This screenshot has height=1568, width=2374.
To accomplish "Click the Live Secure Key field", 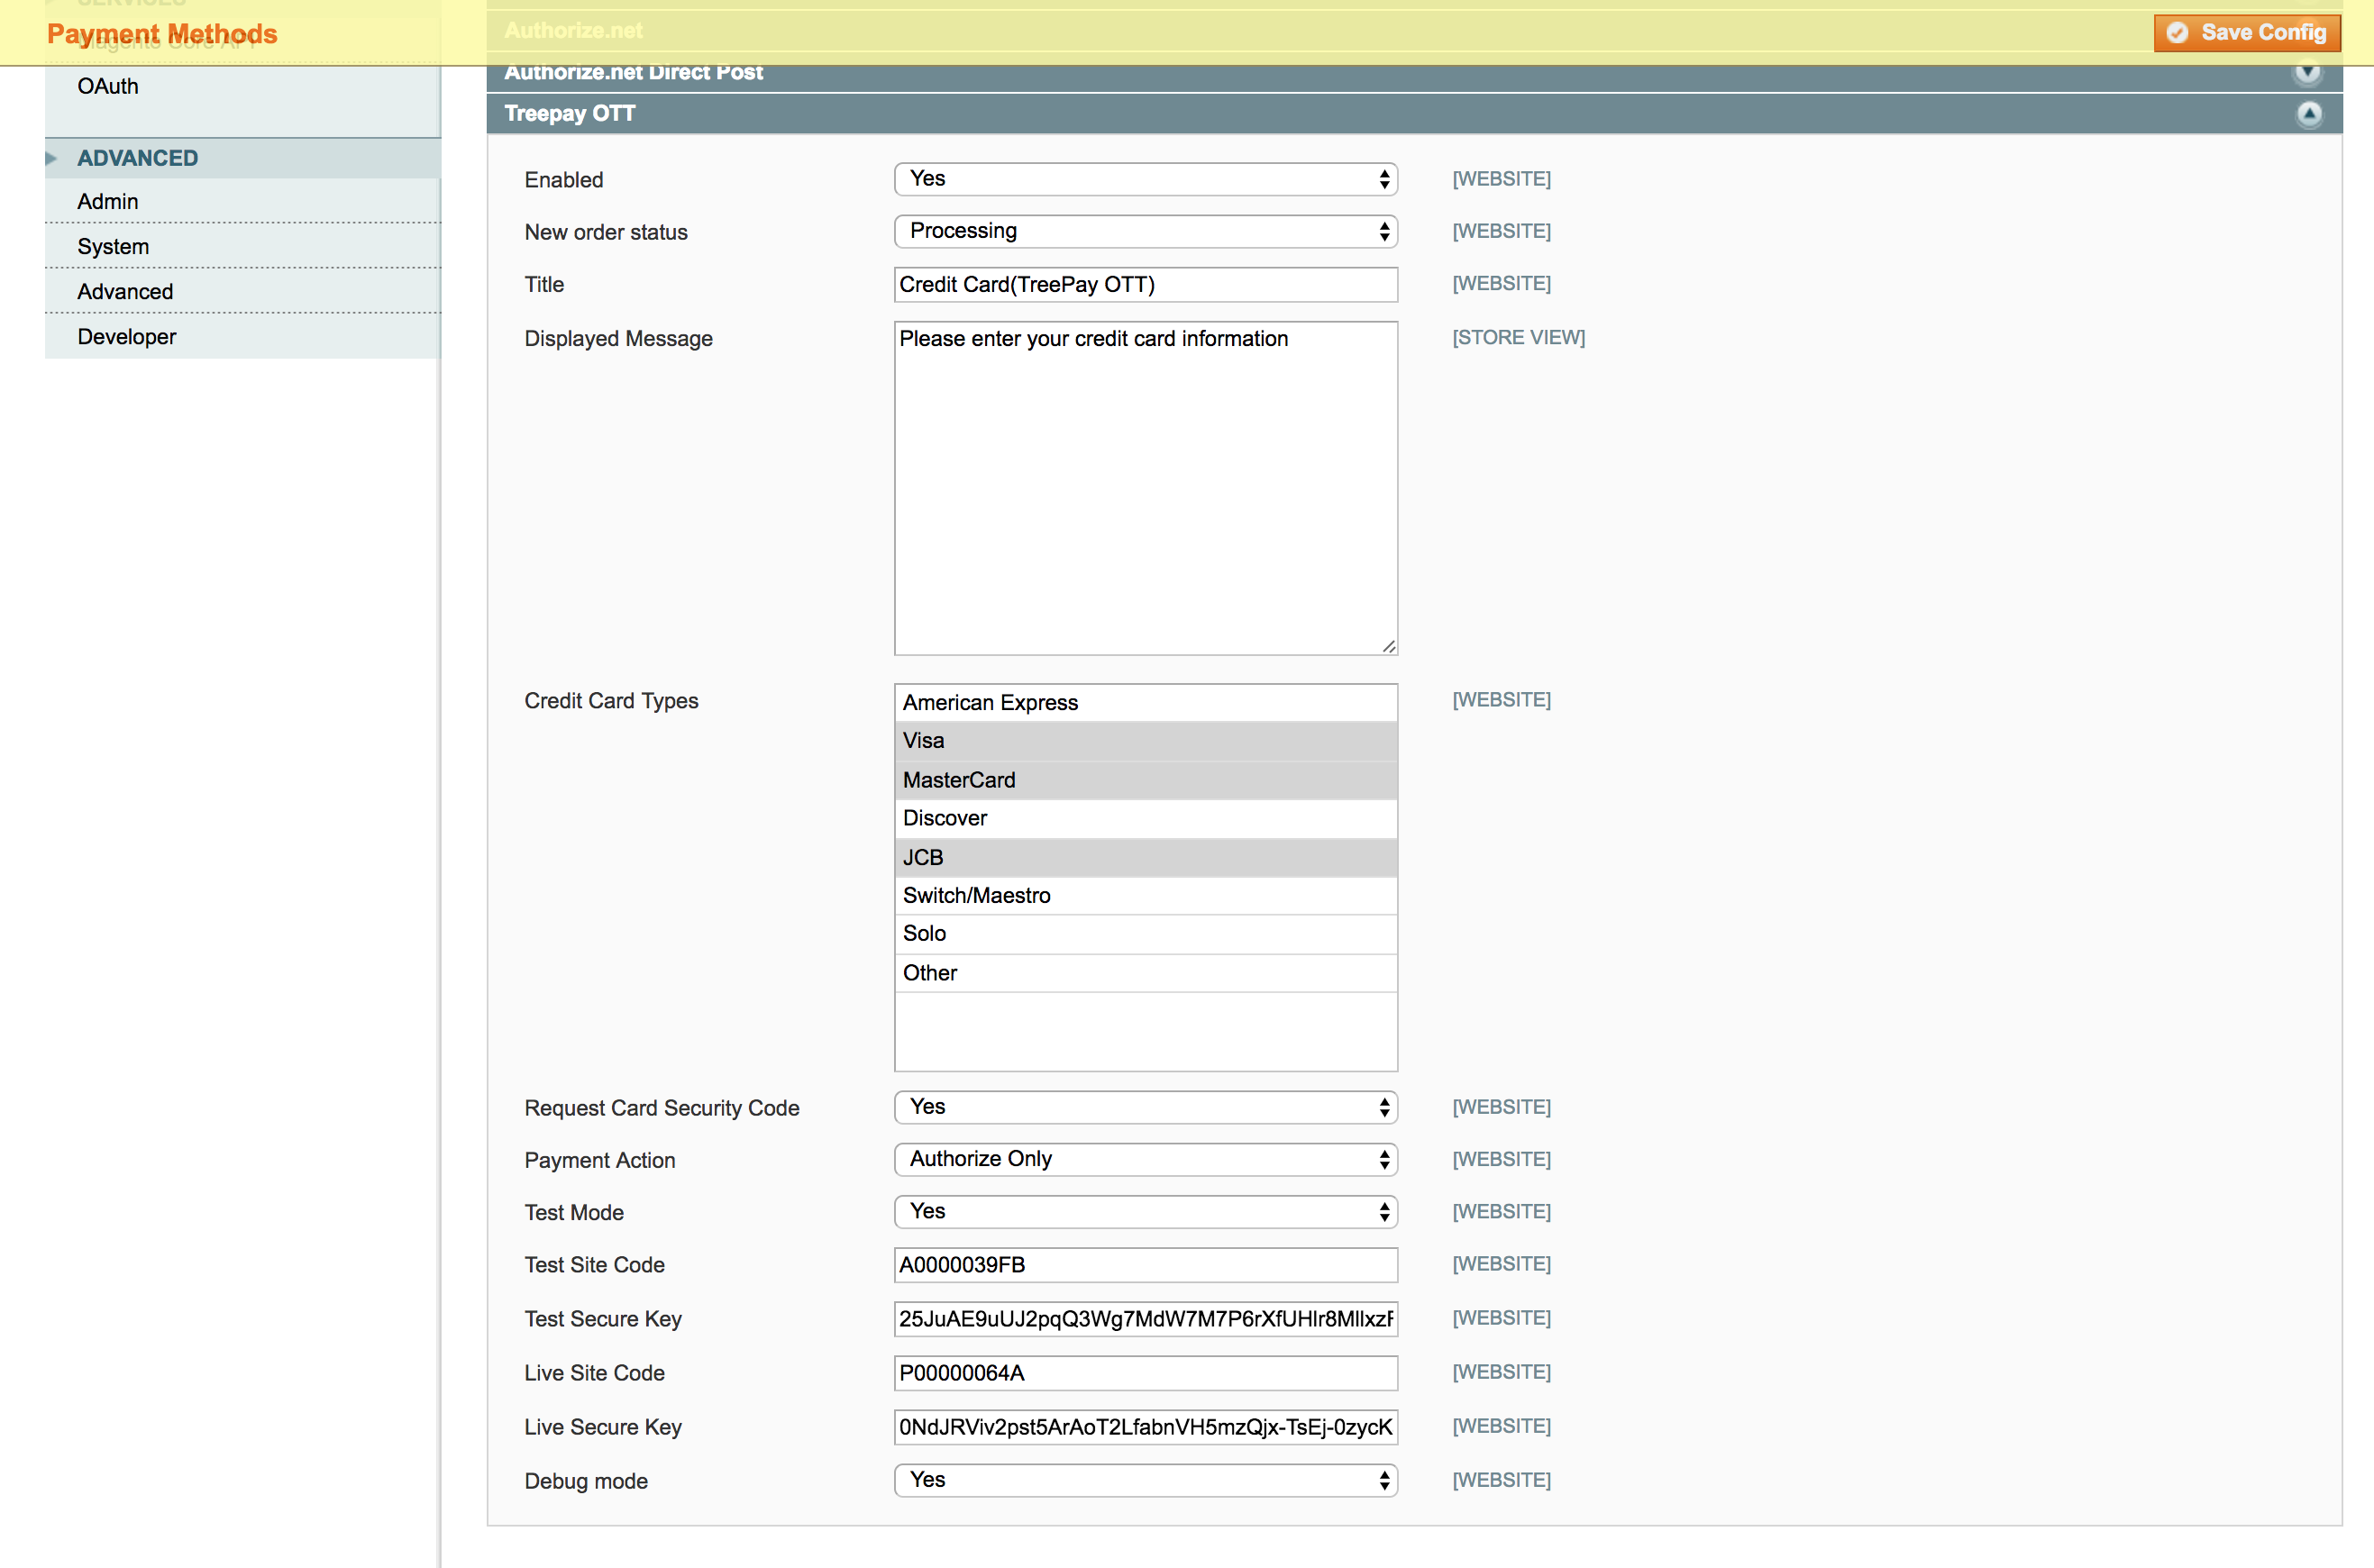I will pos(1145,1427).
